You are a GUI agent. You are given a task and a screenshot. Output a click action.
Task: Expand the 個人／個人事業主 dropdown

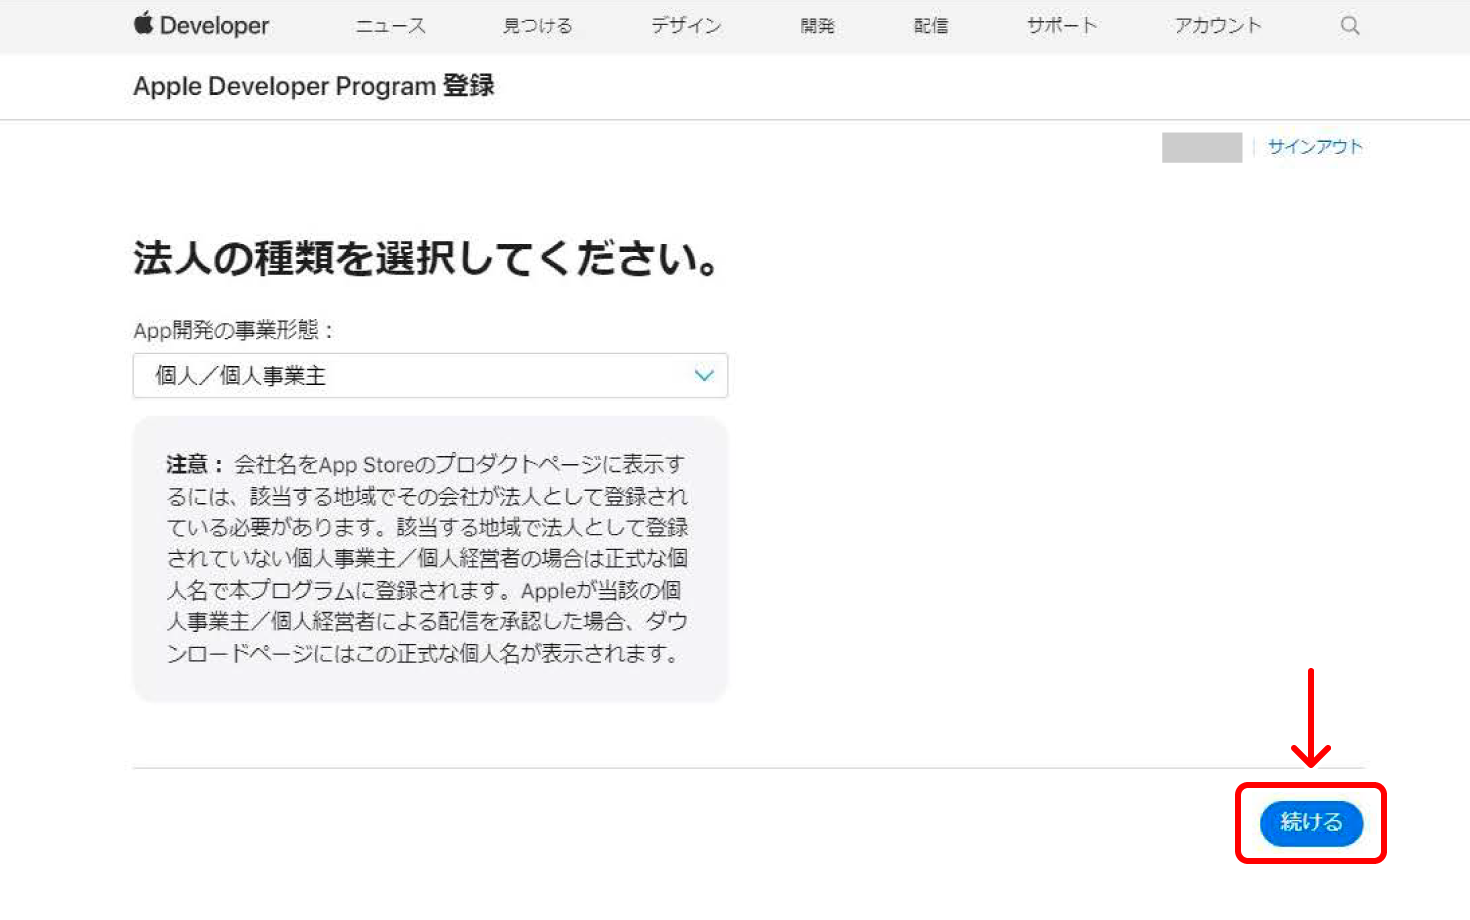[x=430, y=376]
